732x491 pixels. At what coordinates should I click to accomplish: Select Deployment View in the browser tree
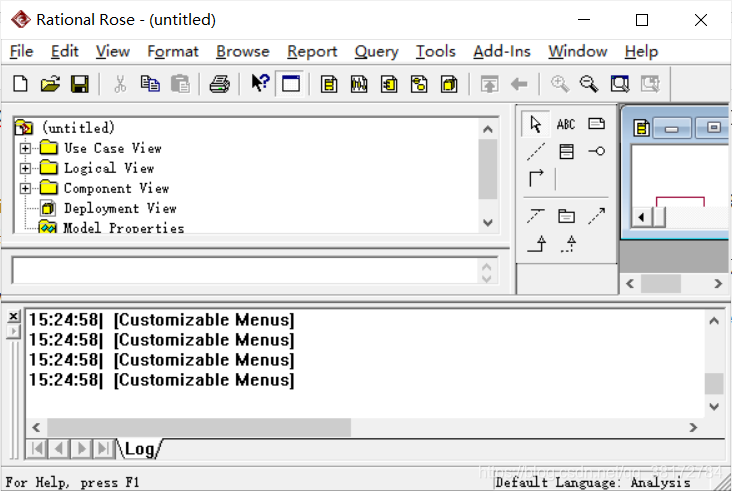coord(120,208)
